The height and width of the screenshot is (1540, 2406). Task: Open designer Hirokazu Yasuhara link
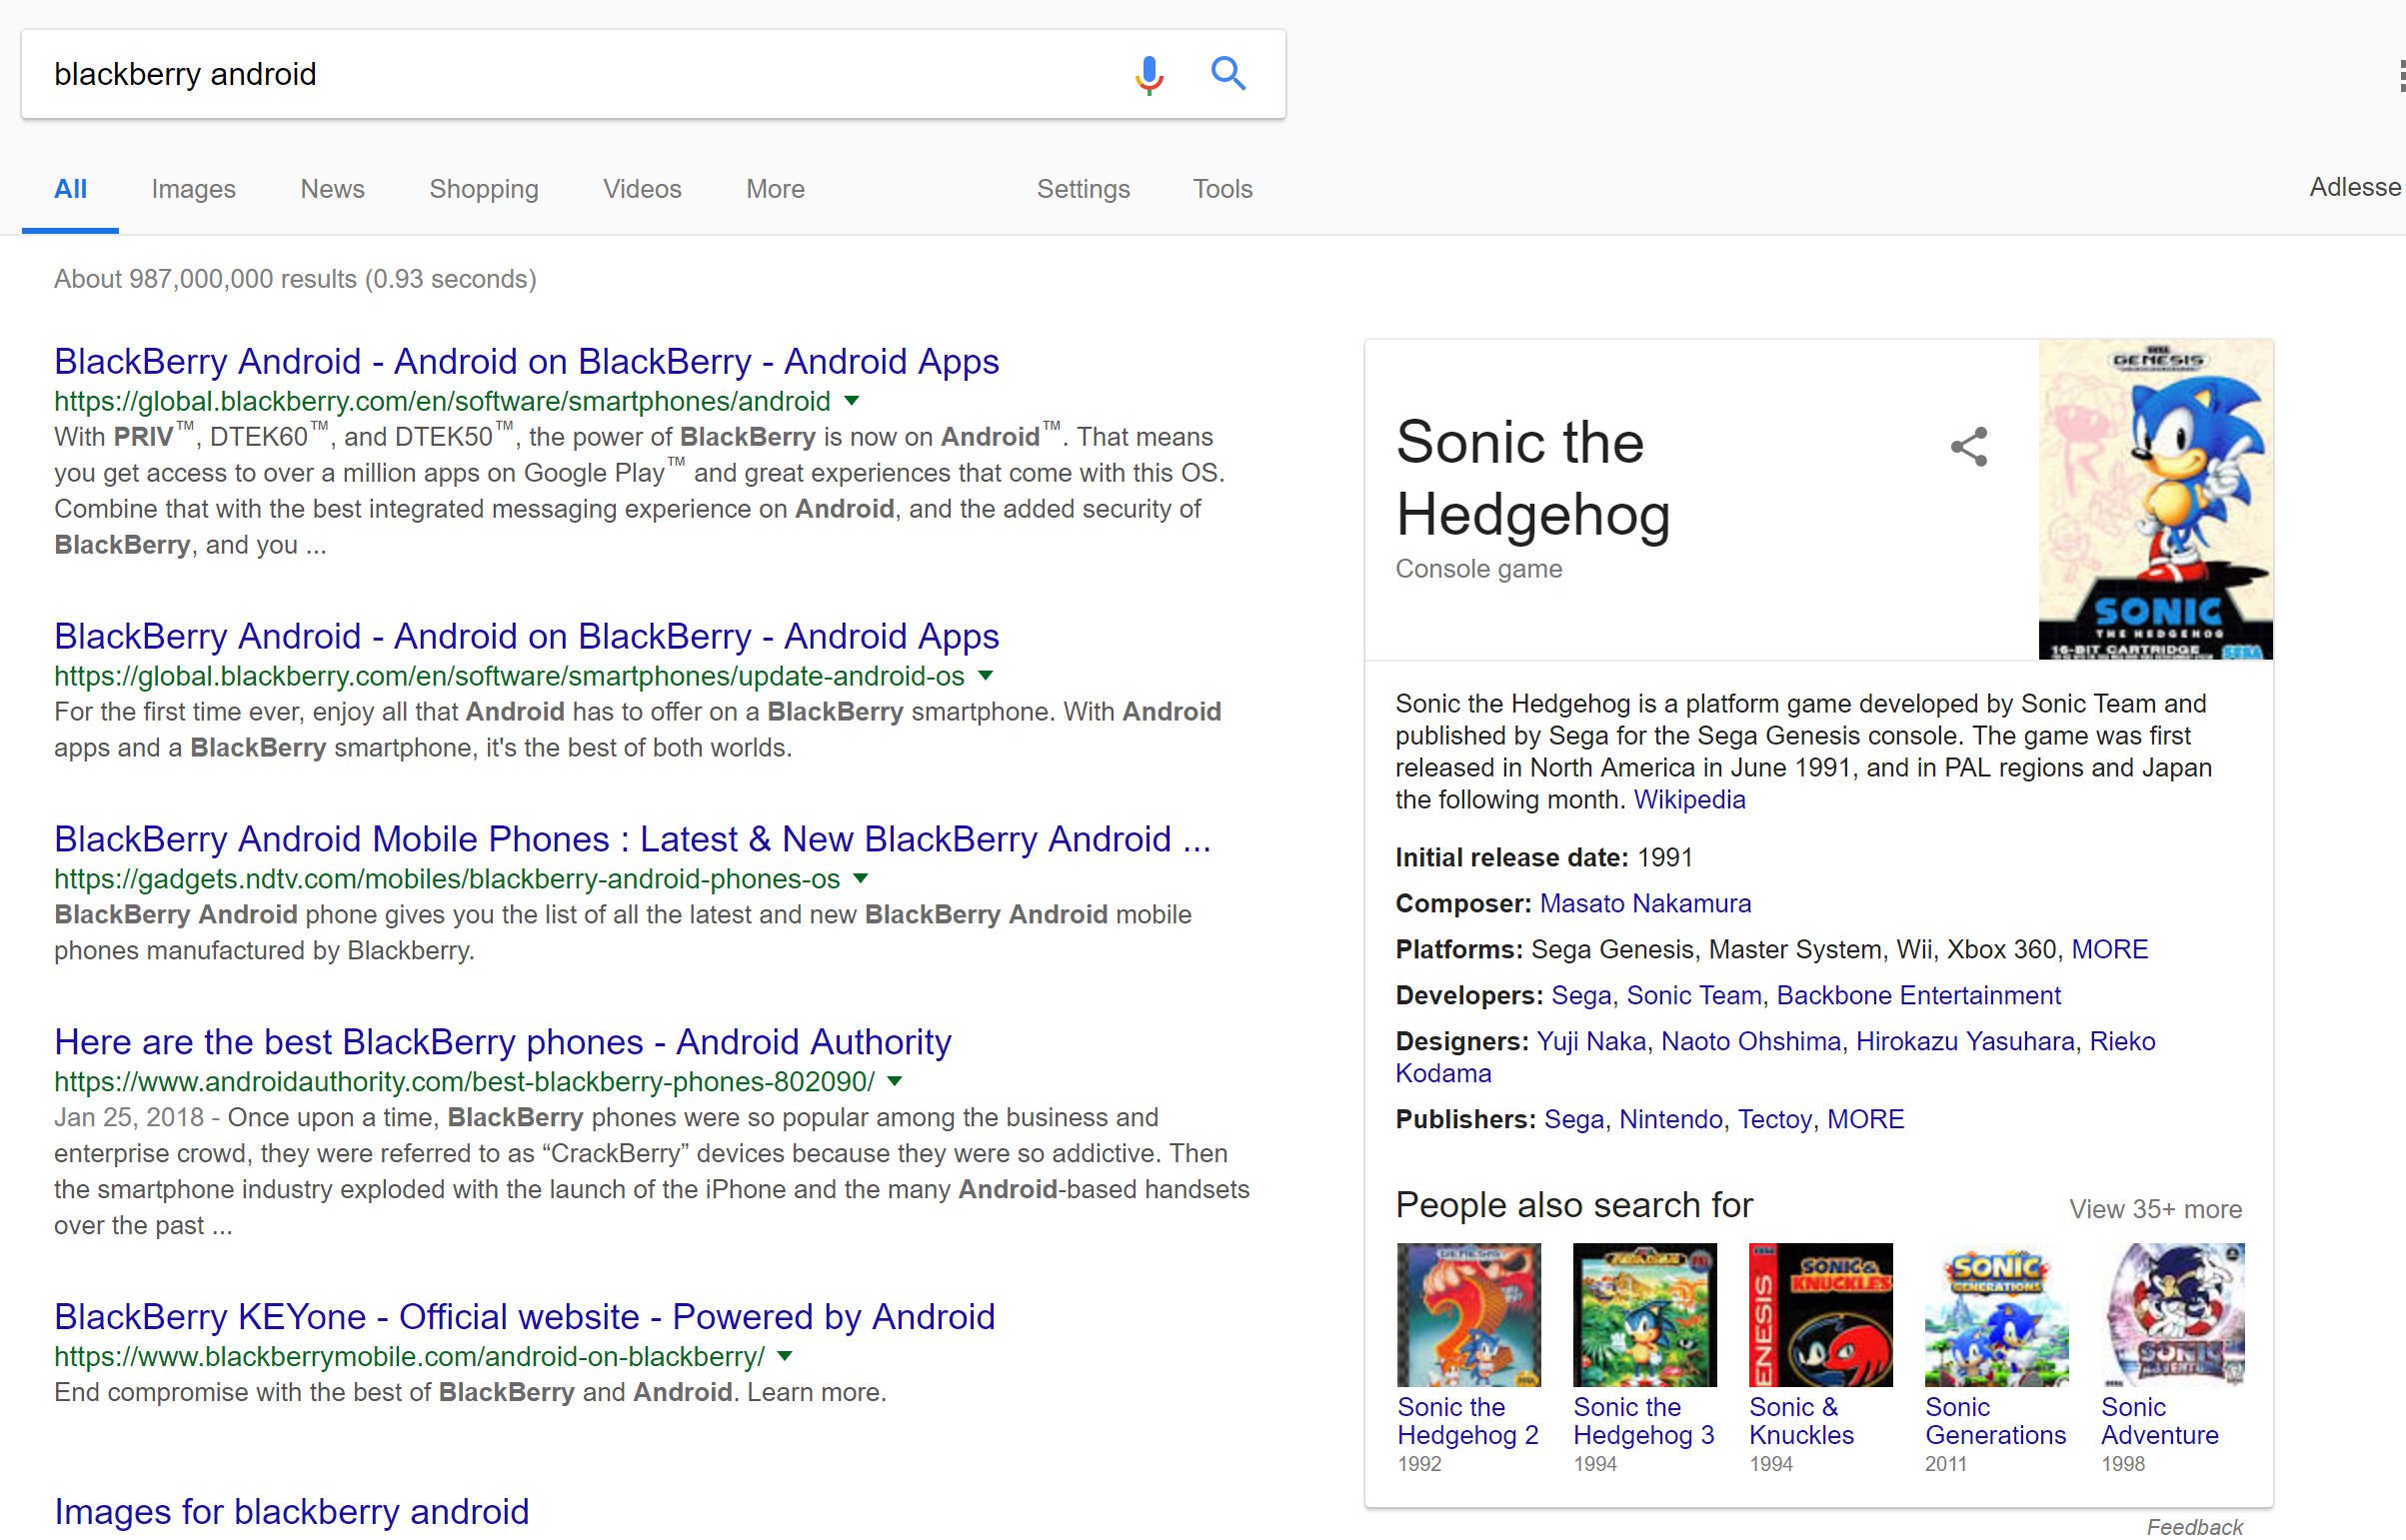pyautogui.click(x=1965, y=1042)
